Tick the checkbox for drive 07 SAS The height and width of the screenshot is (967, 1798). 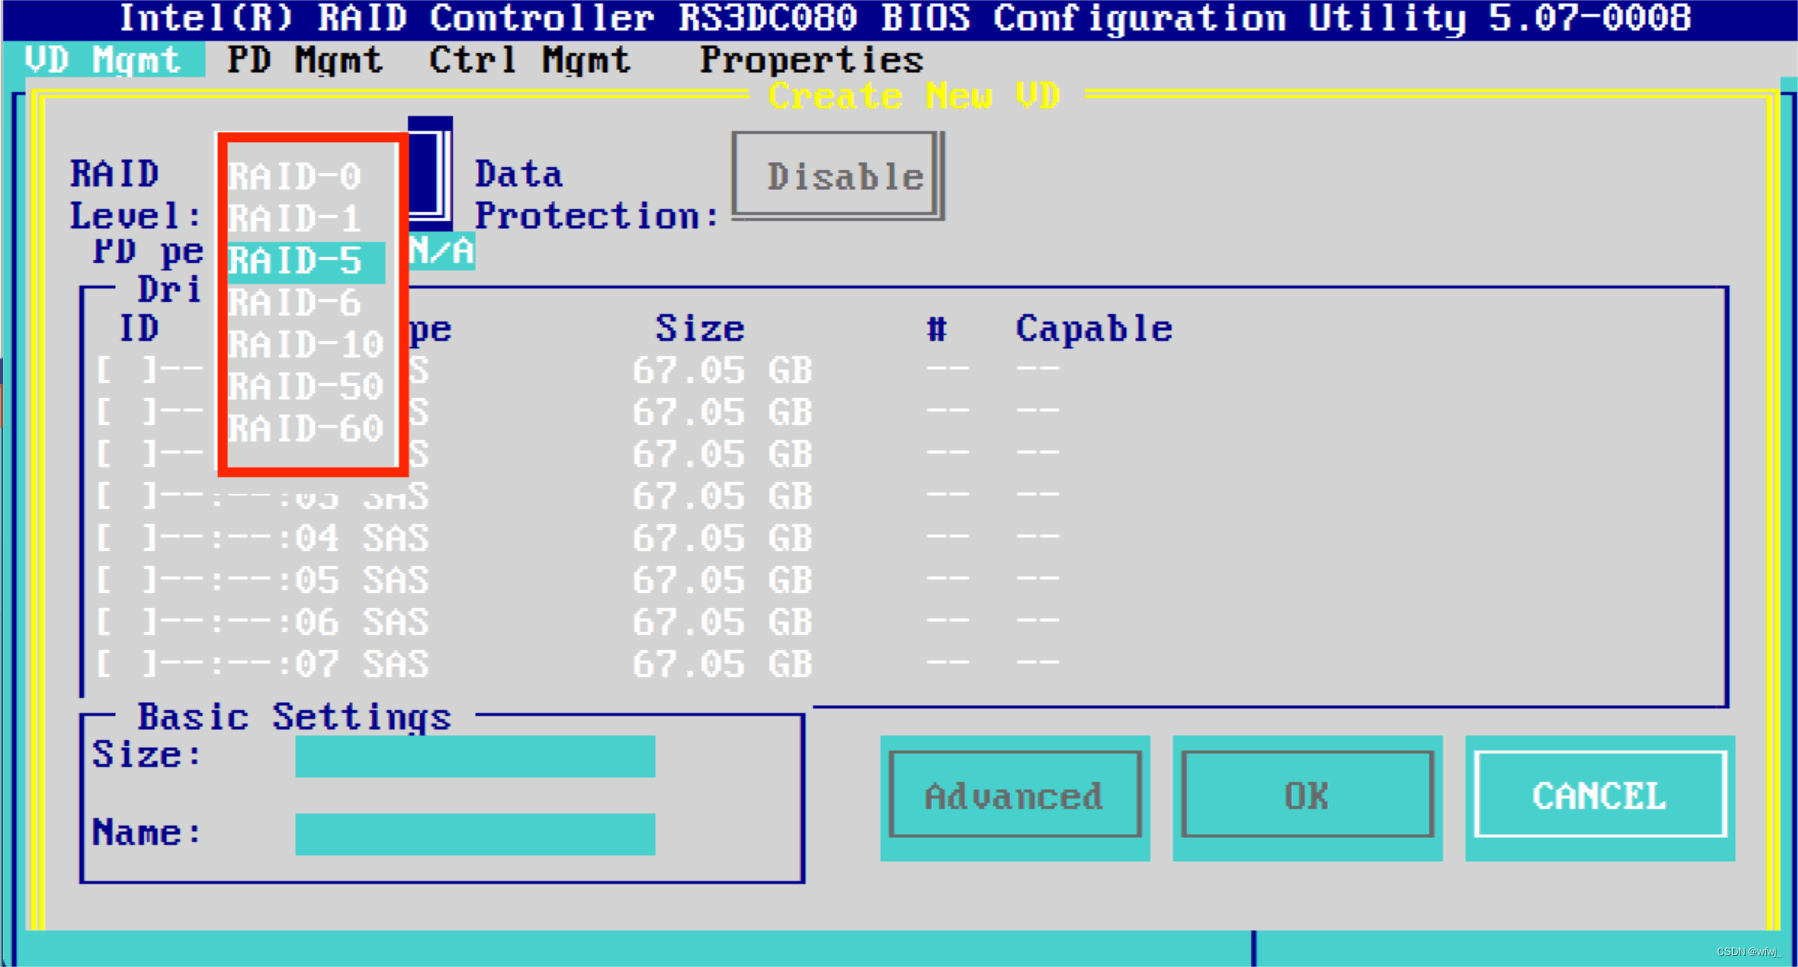127,664
